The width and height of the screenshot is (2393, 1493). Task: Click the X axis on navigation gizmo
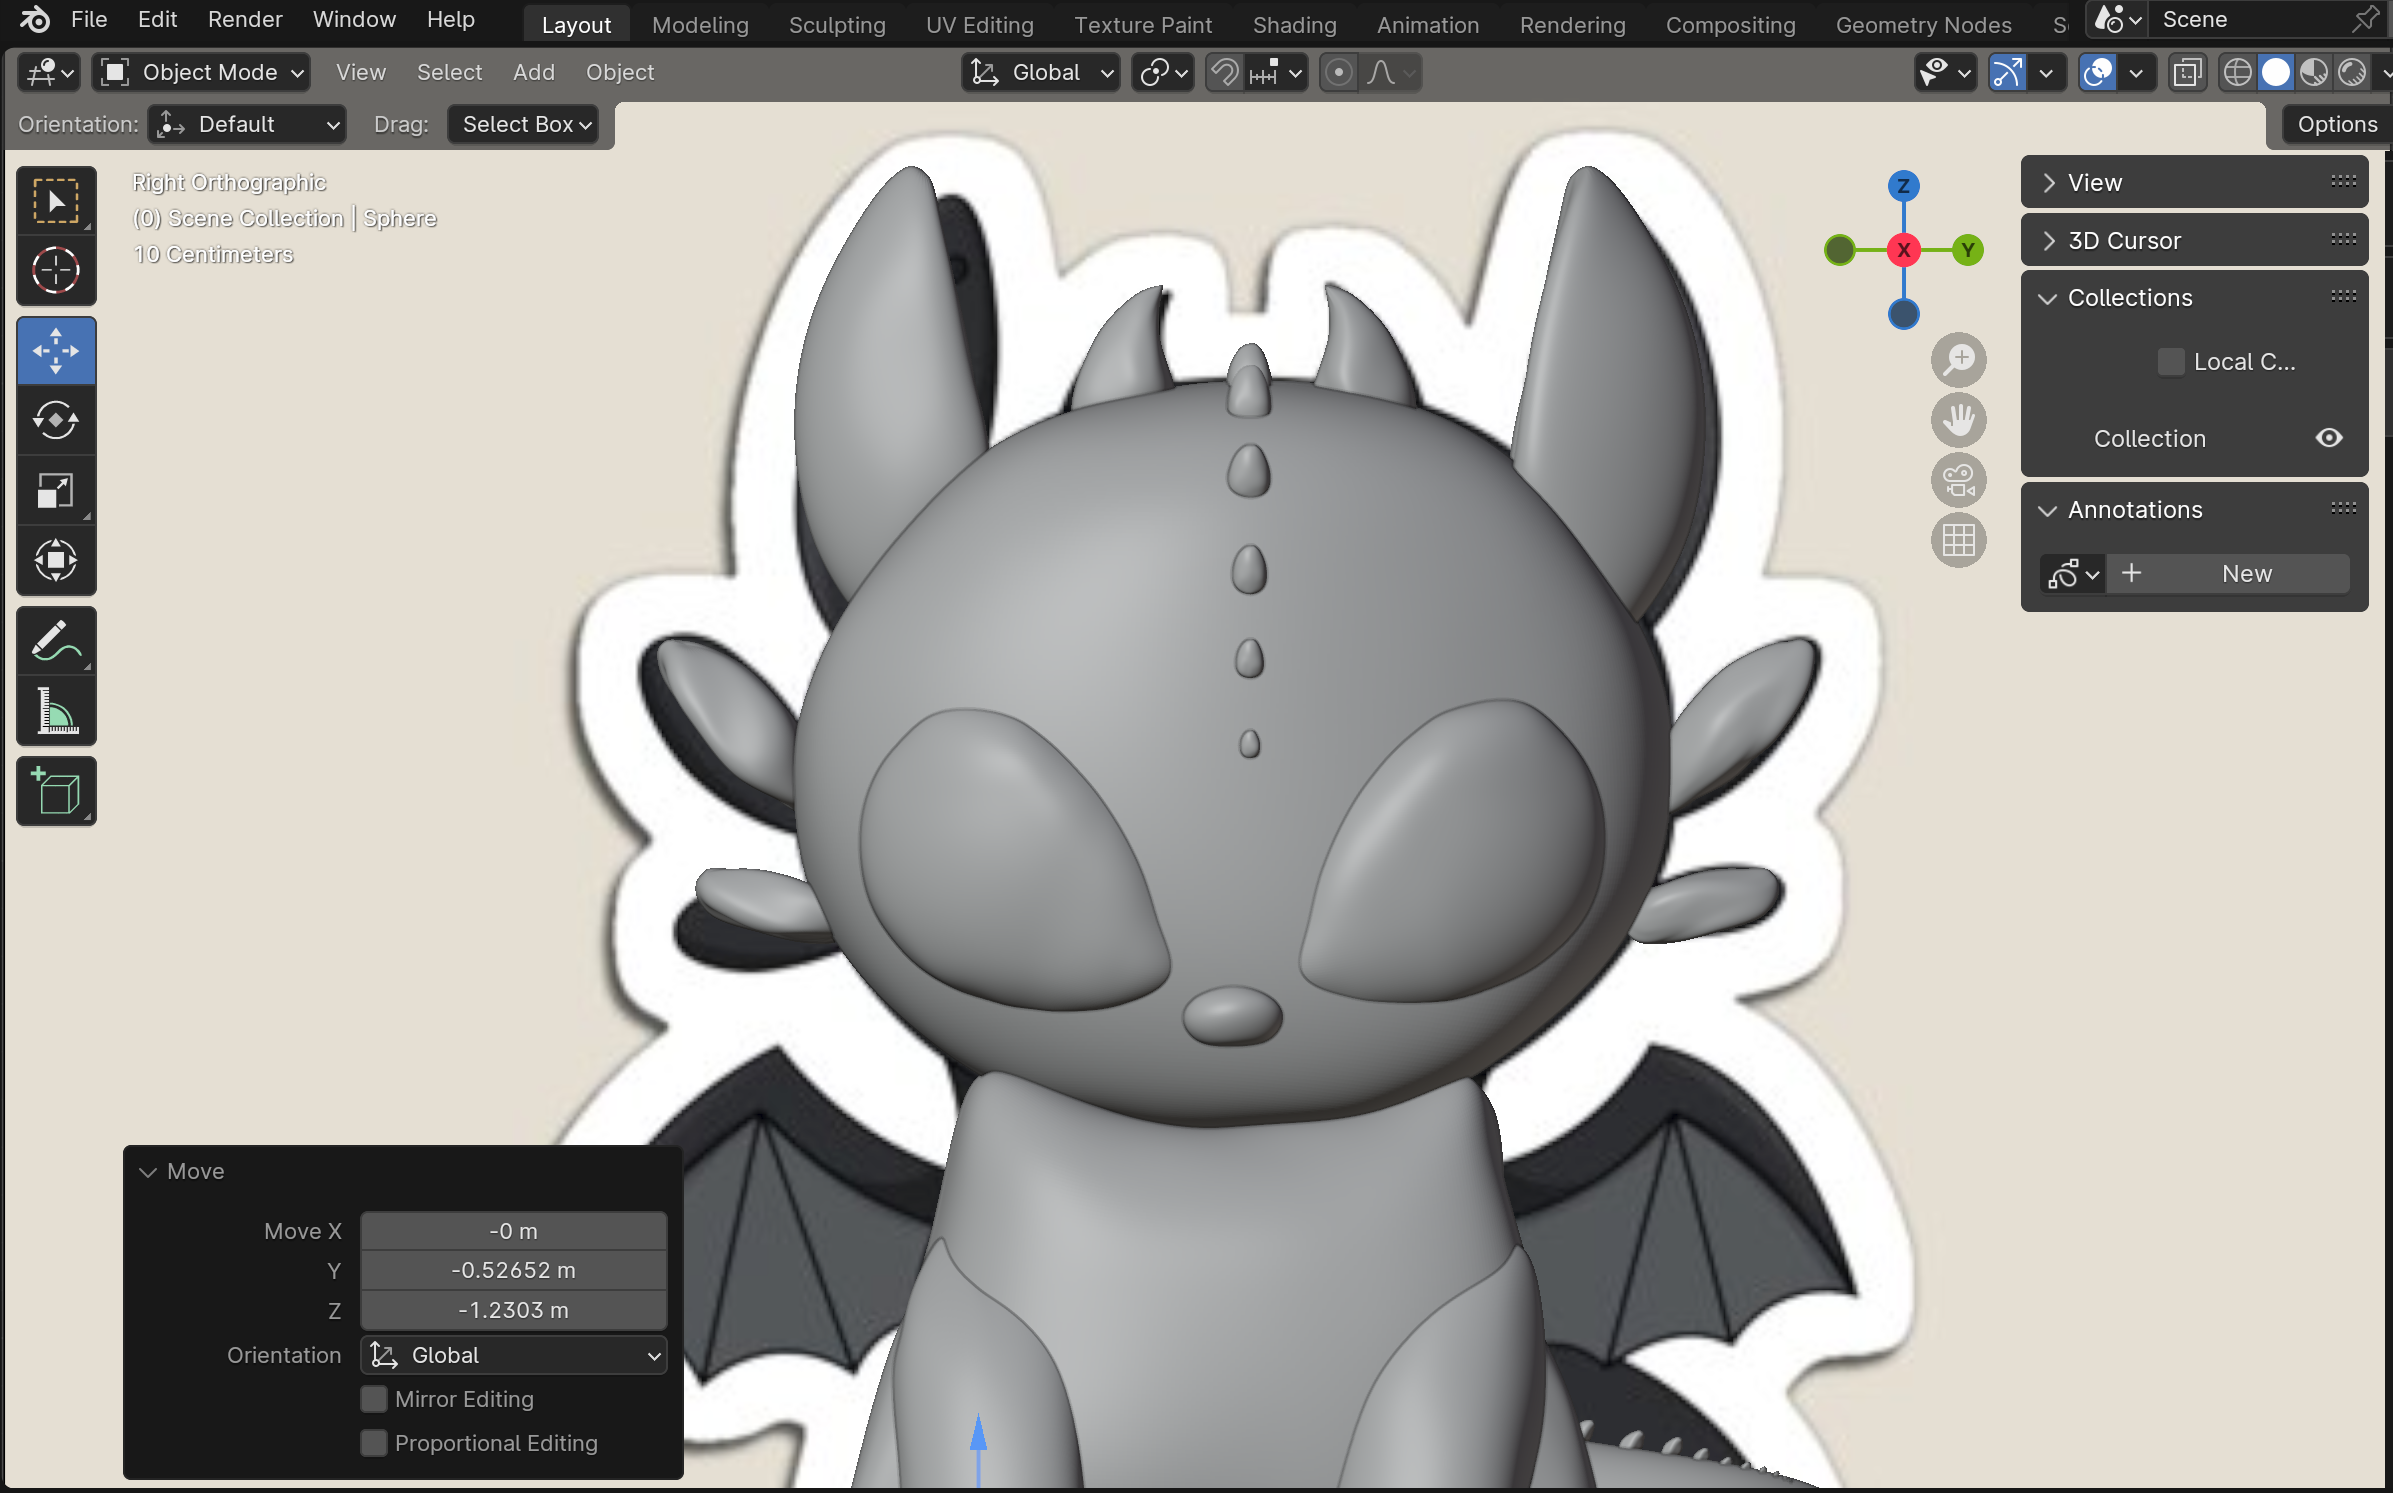pyautogui.click(x=1903, y=250)
